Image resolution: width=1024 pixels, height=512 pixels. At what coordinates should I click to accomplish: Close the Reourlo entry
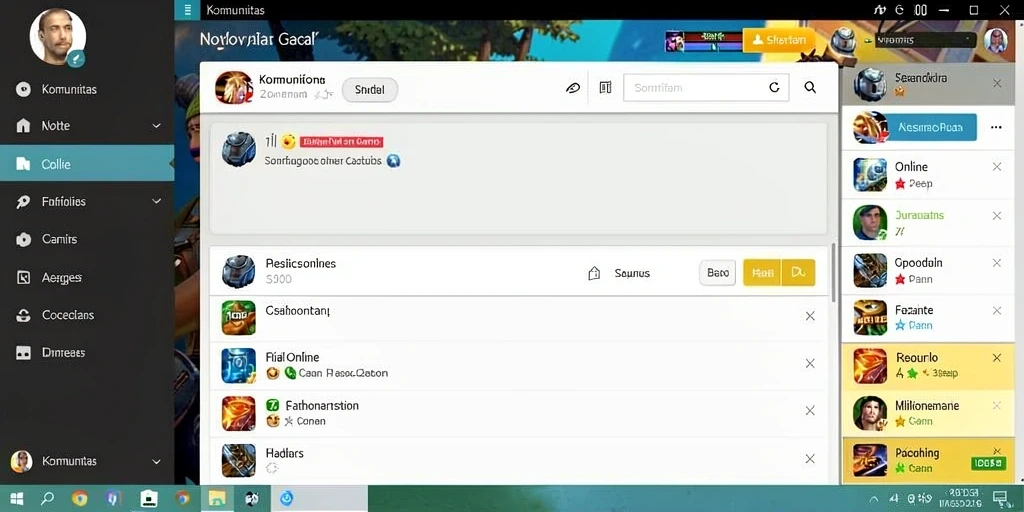997,358
